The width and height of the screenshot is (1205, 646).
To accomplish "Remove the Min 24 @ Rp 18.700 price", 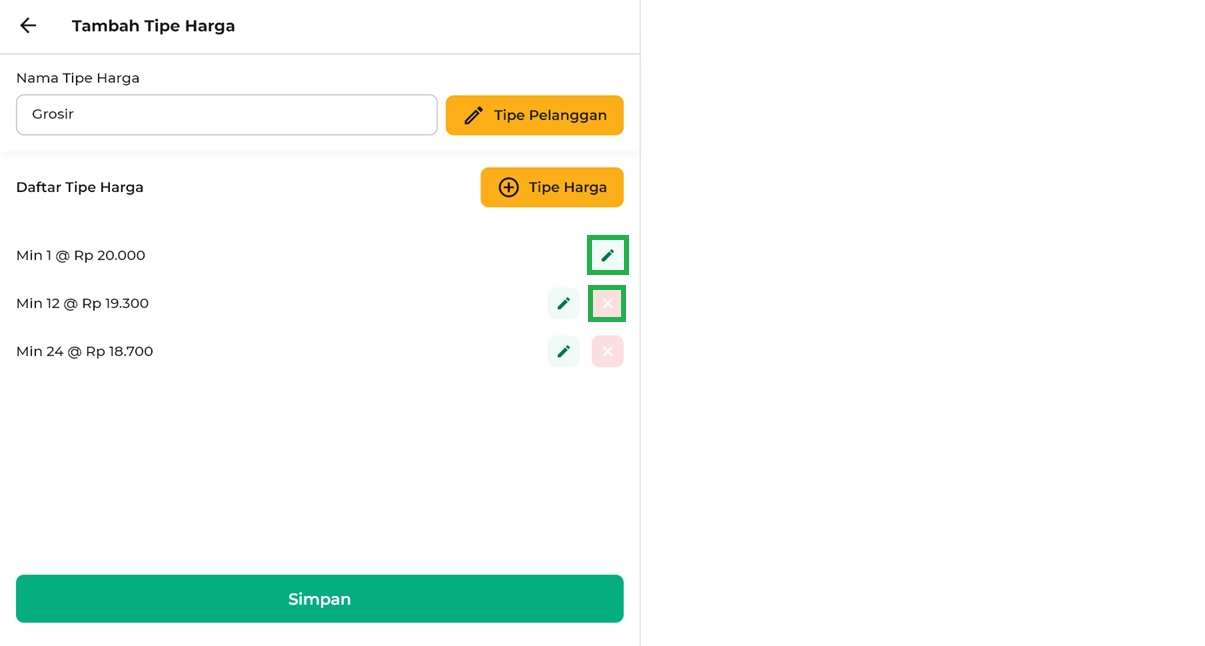I will pos(607,351).
